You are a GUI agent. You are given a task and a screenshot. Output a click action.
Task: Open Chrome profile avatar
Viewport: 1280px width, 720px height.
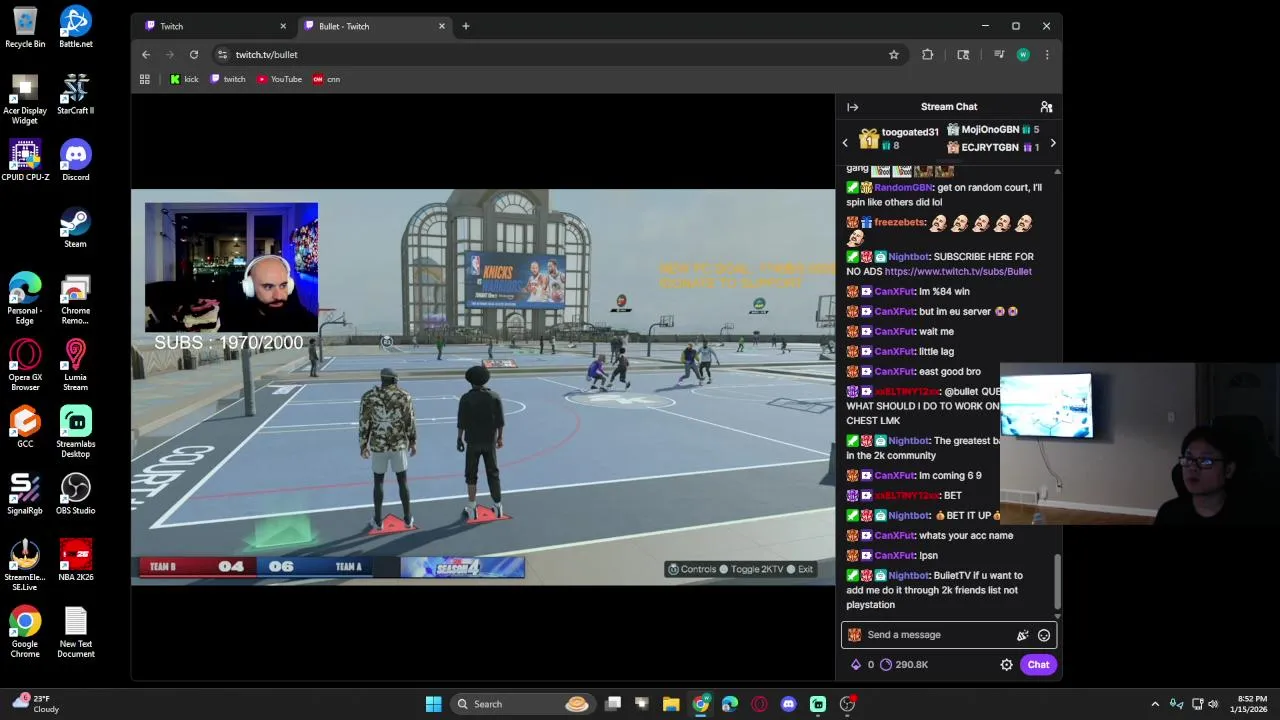(1023, 55)
